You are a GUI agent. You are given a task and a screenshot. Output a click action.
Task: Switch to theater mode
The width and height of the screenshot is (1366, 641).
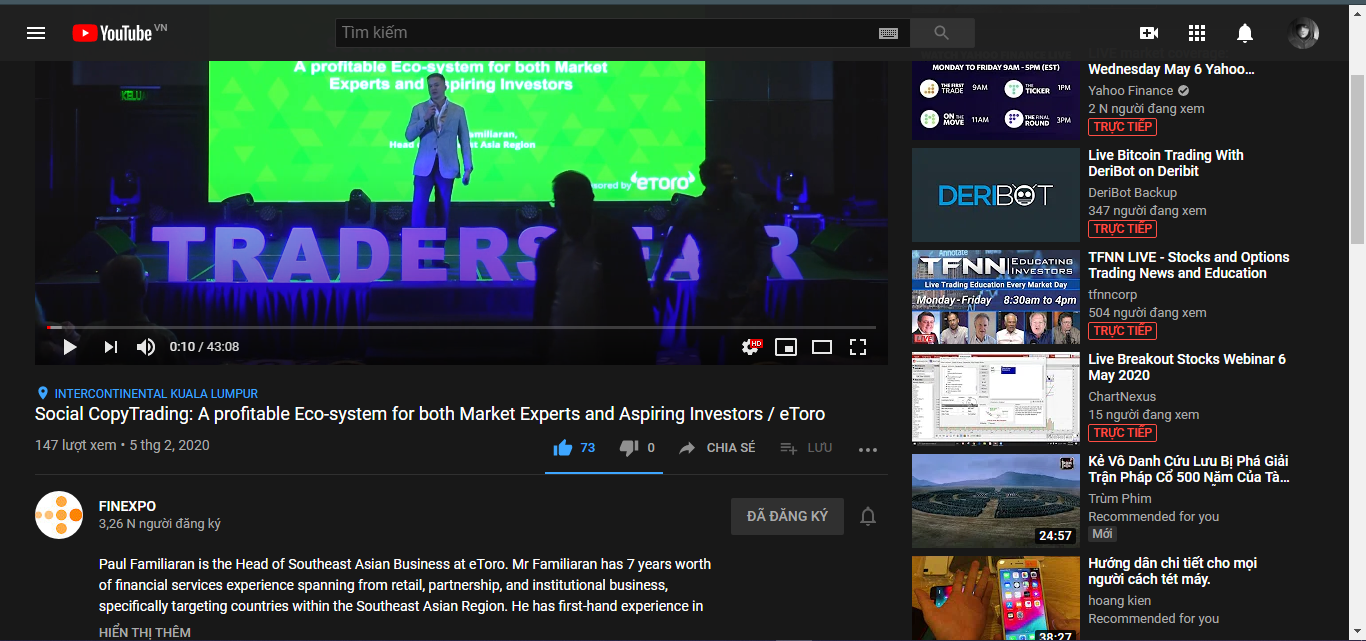click(x=822, y=347)
